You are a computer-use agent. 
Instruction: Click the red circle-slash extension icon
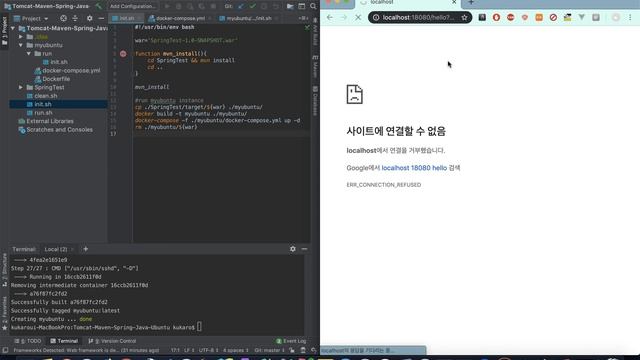coord(553,18)
